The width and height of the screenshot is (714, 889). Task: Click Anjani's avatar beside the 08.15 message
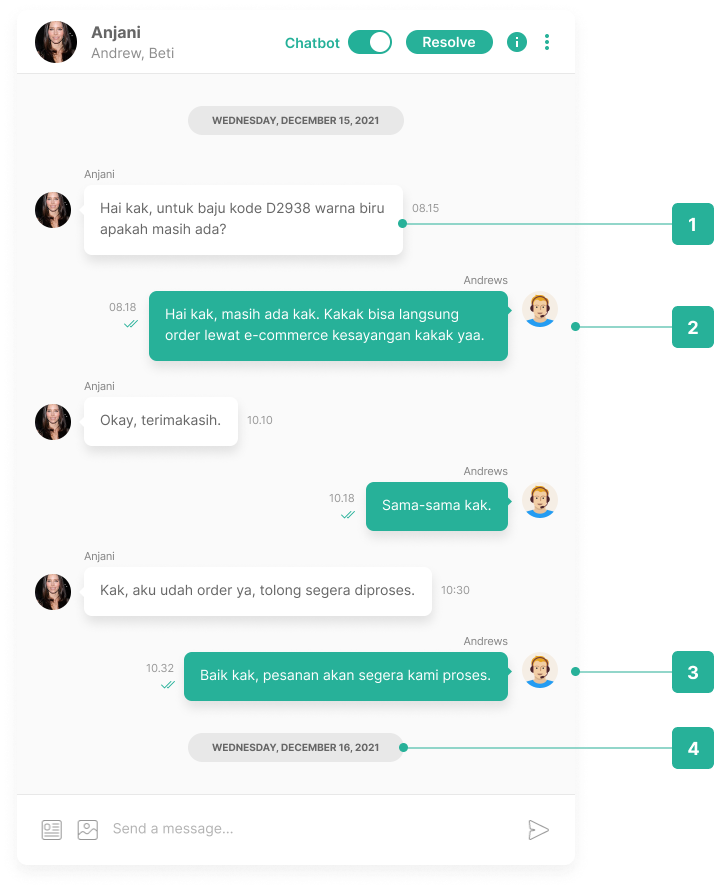coord(53,210)
